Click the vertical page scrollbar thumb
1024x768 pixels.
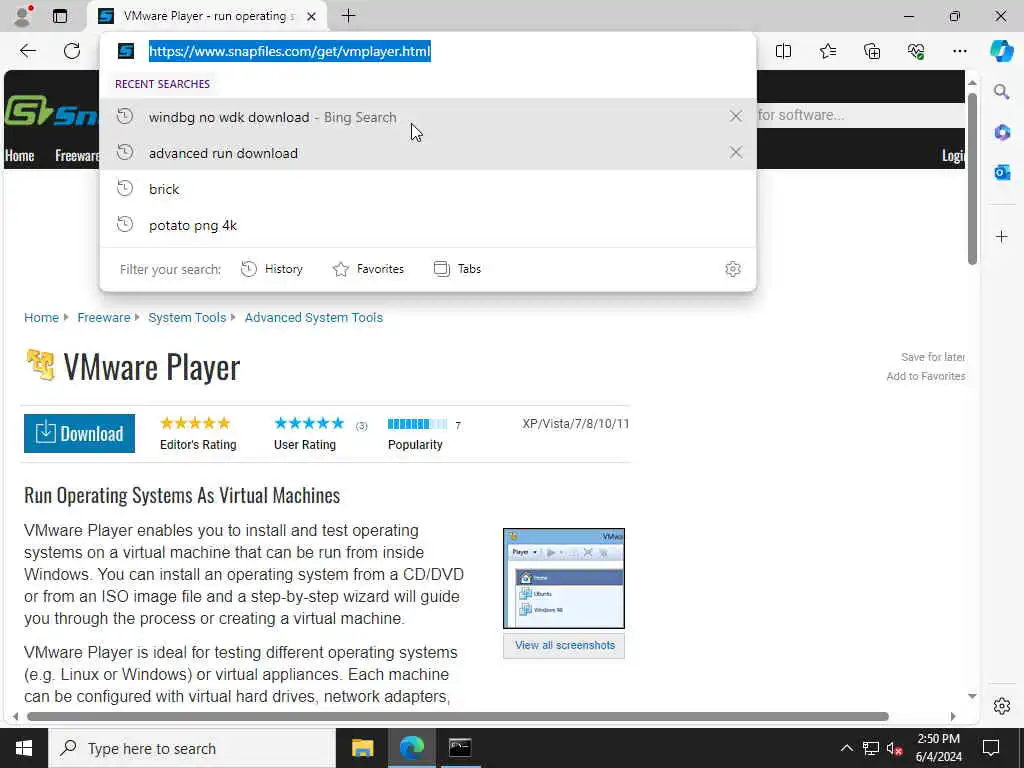coord(972,180)
